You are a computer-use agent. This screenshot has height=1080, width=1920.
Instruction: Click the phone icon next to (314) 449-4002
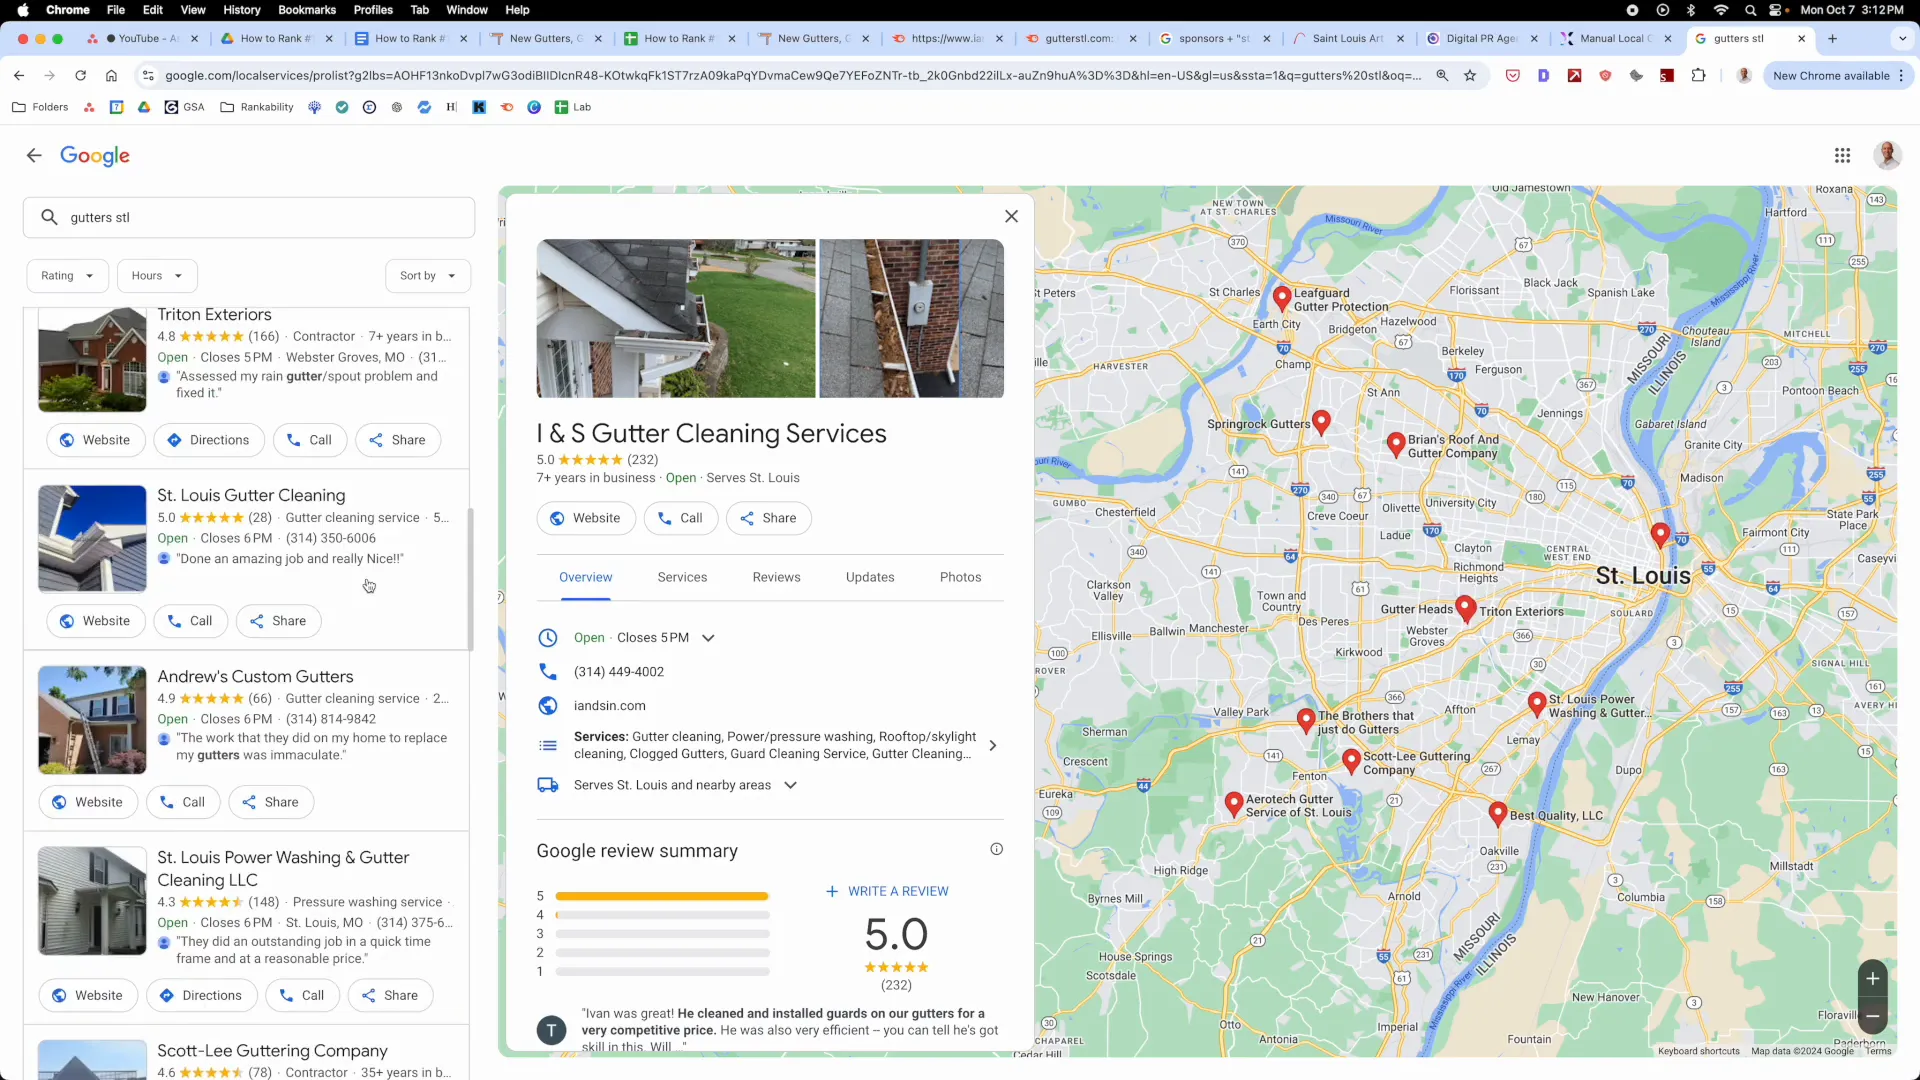click(x=548, y=672)
